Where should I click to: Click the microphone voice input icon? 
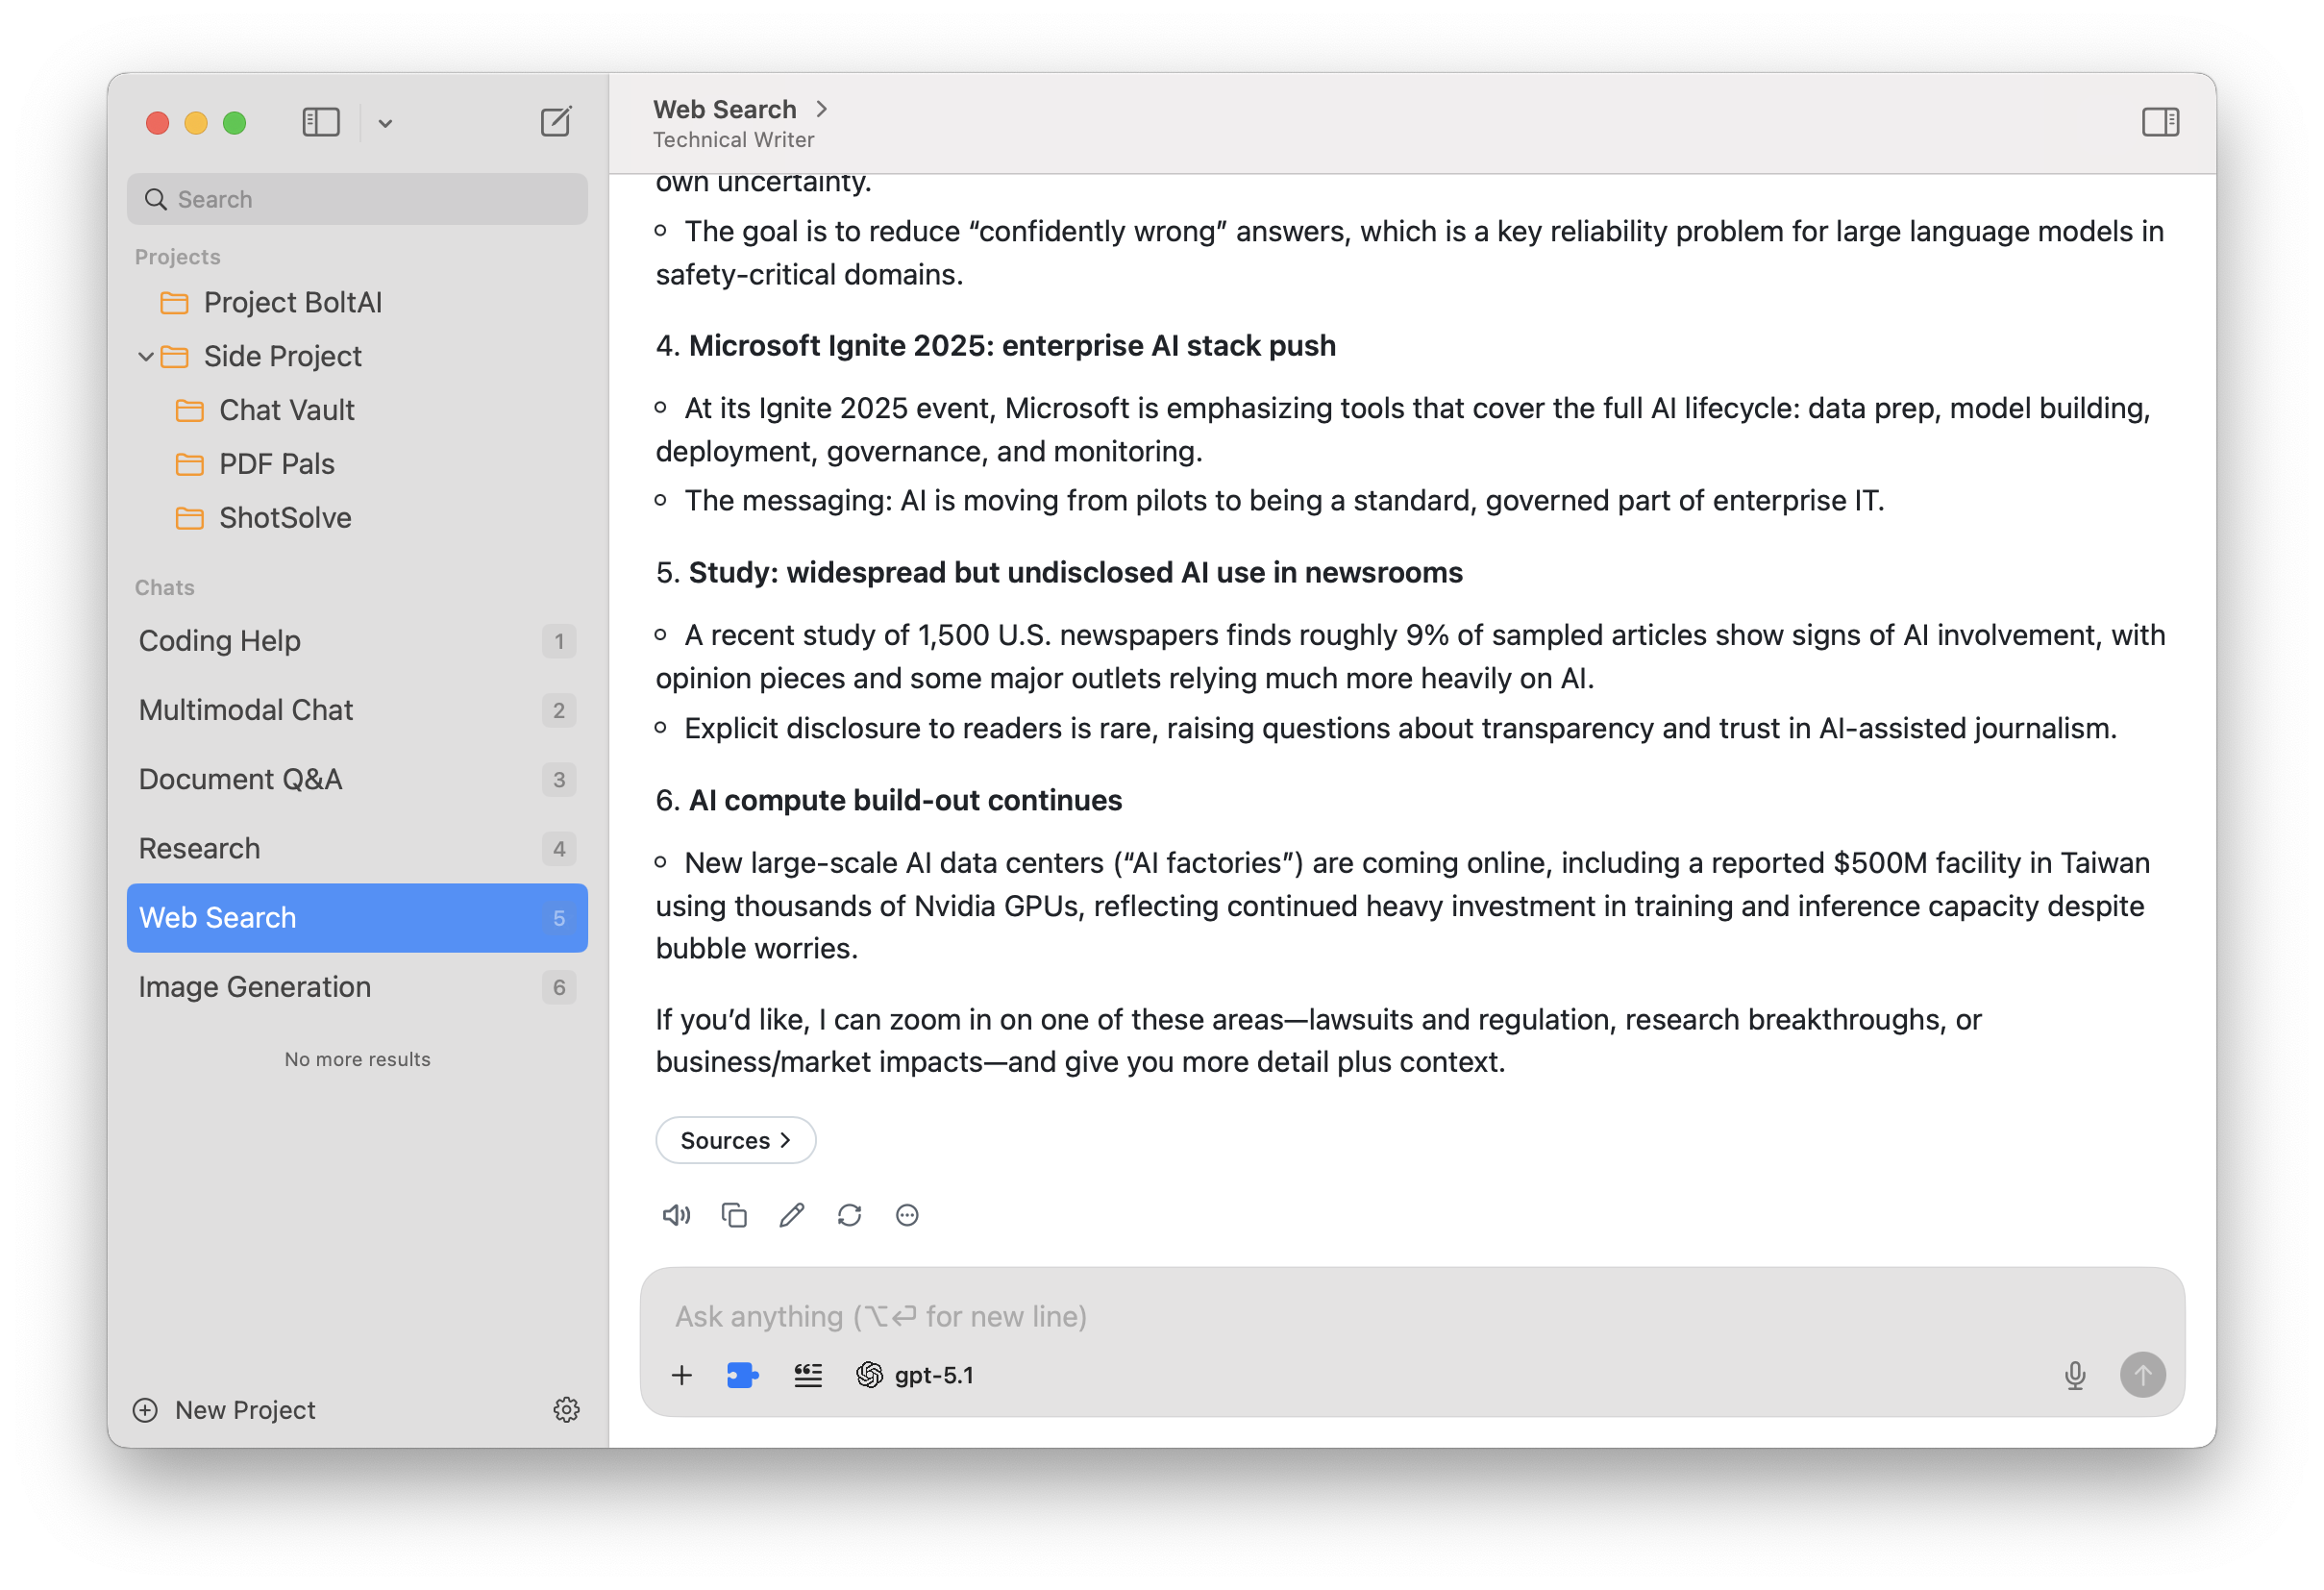pyautogui.click(x=2075, y=1376)
